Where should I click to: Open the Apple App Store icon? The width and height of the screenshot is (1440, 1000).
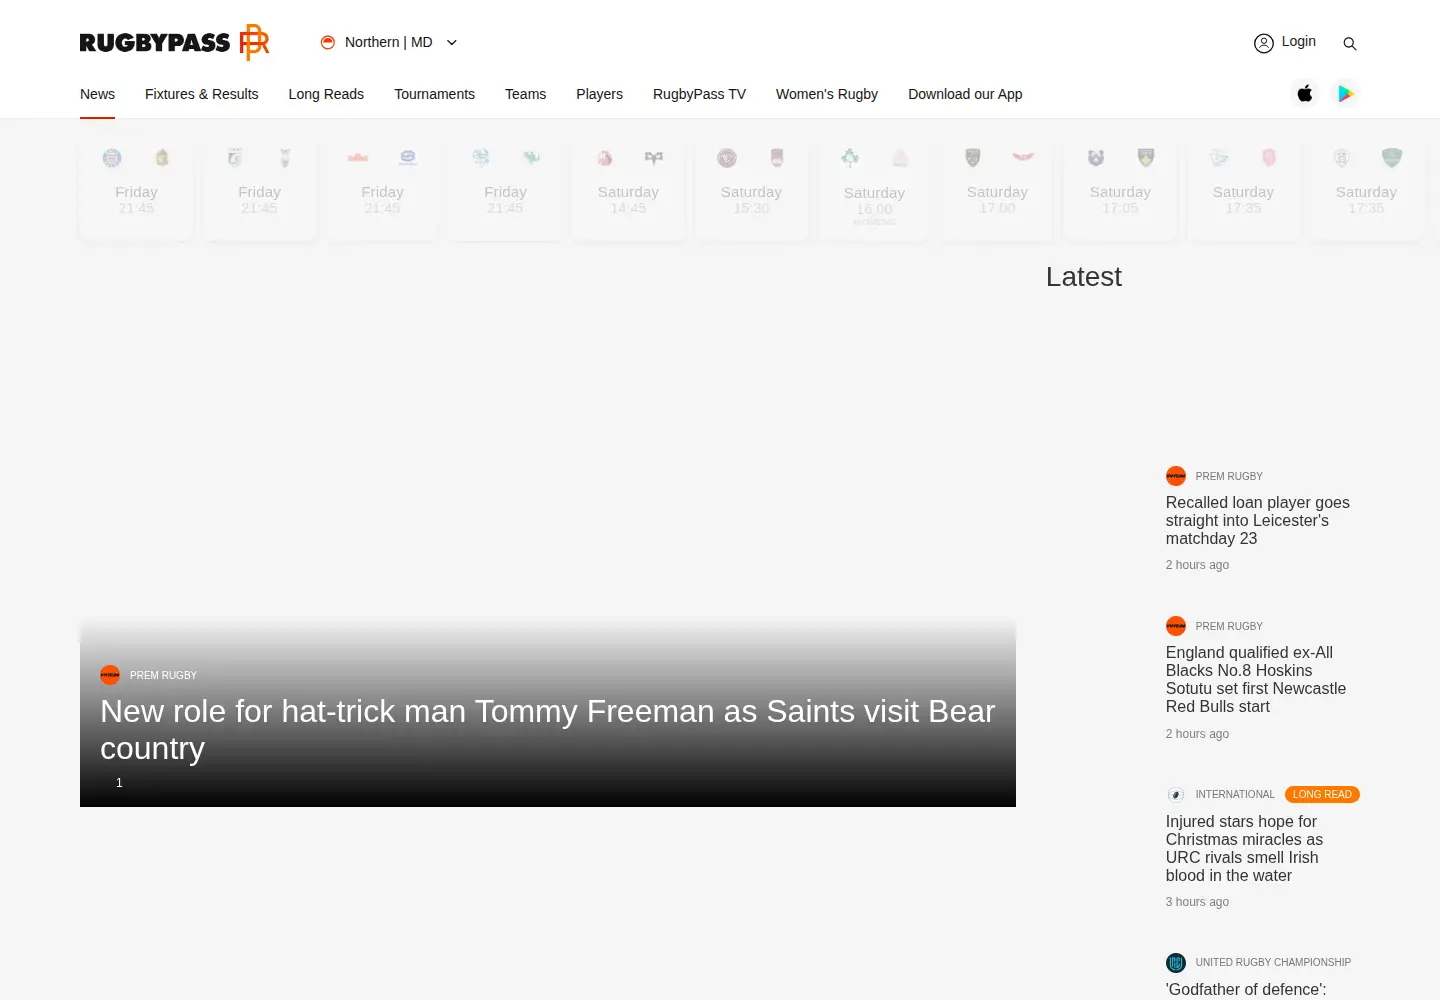point(1305,93)
